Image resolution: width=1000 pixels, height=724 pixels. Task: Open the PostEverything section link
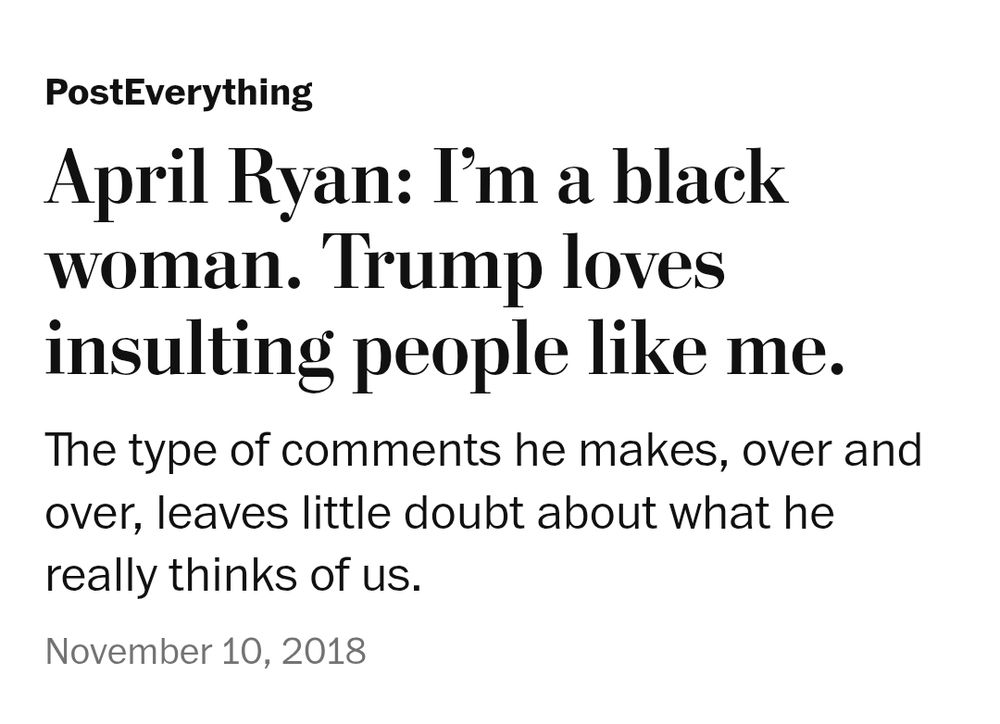[x=179, y=94]
